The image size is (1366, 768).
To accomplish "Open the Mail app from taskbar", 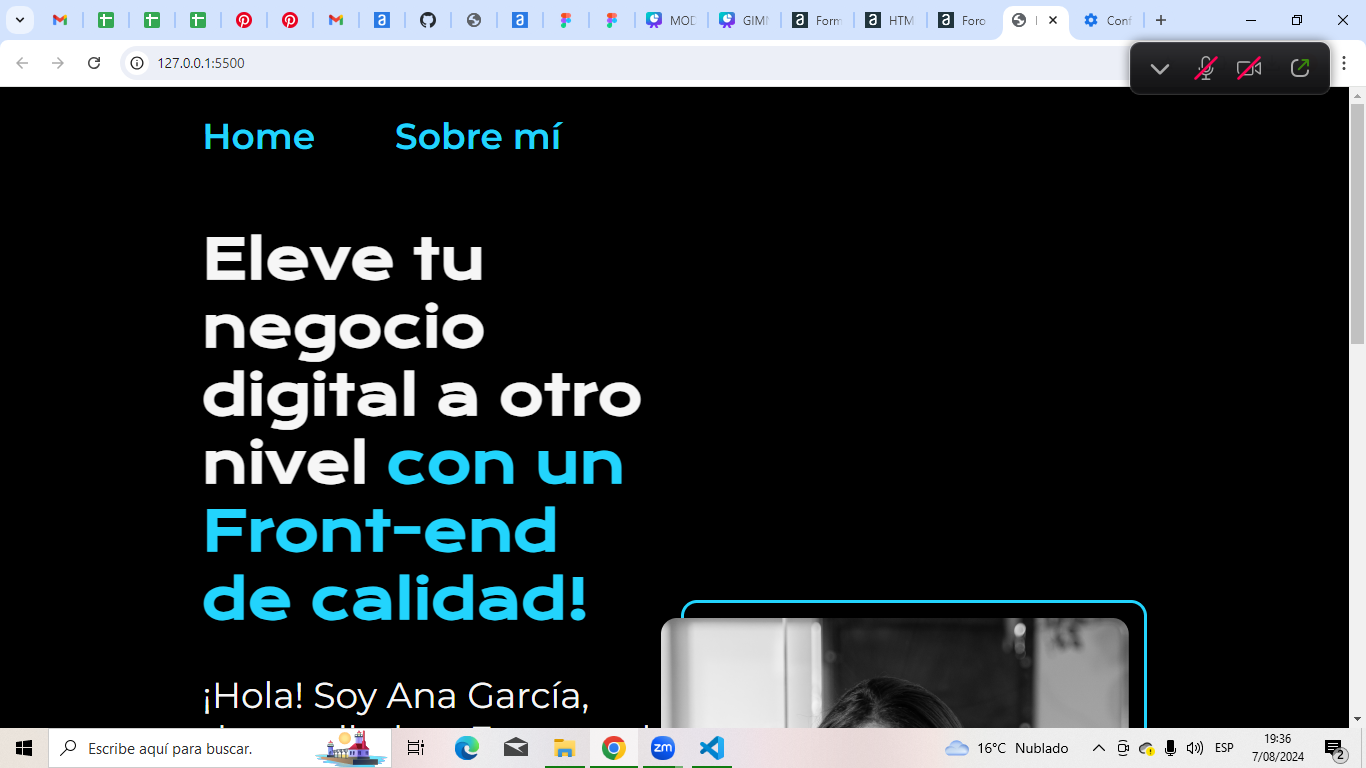I will point(516,748).
